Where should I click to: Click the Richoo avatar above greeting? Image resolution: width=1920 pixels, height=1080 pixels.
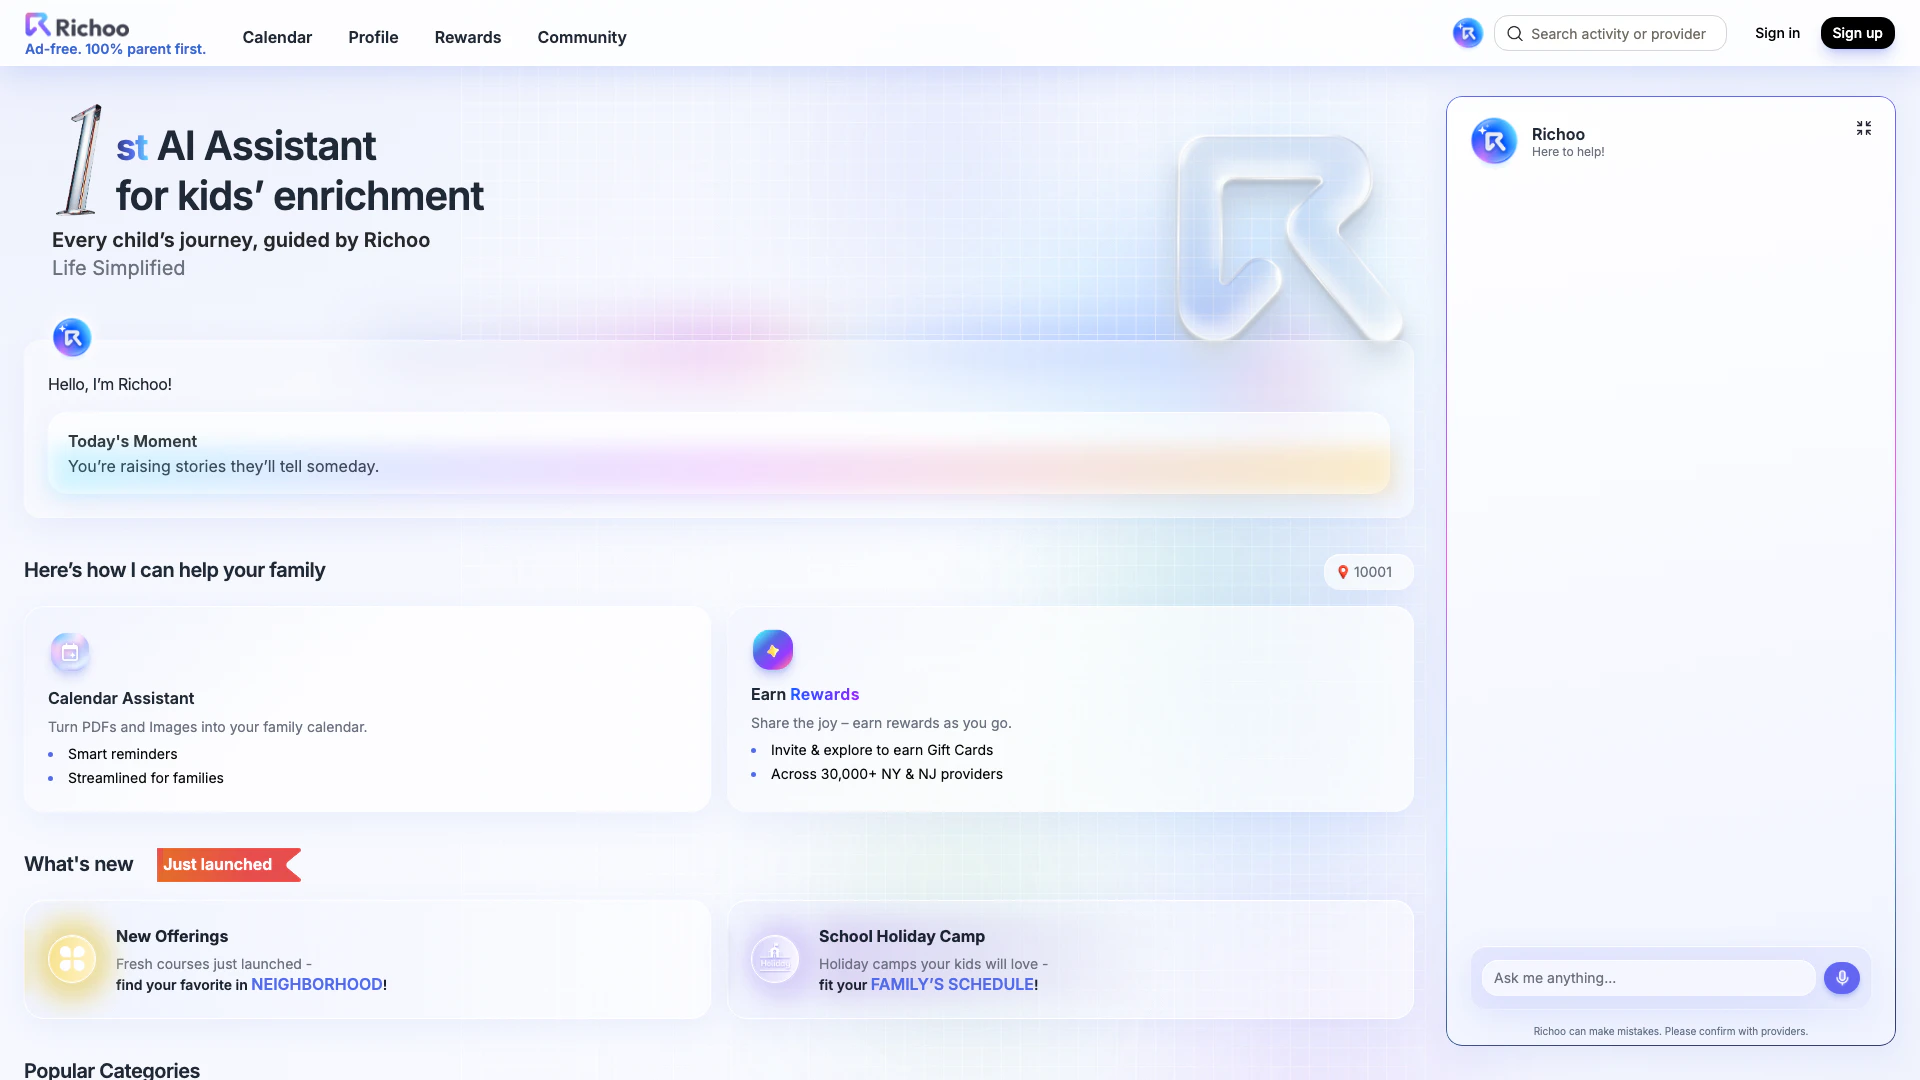pos(72,338)
